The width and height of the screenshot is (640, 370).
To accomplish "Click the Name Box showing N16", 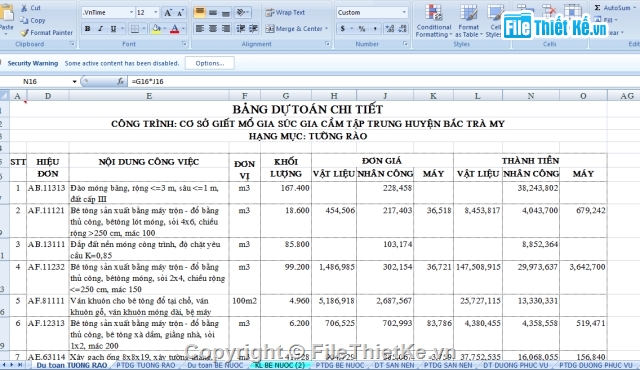I will pos(36,82).
